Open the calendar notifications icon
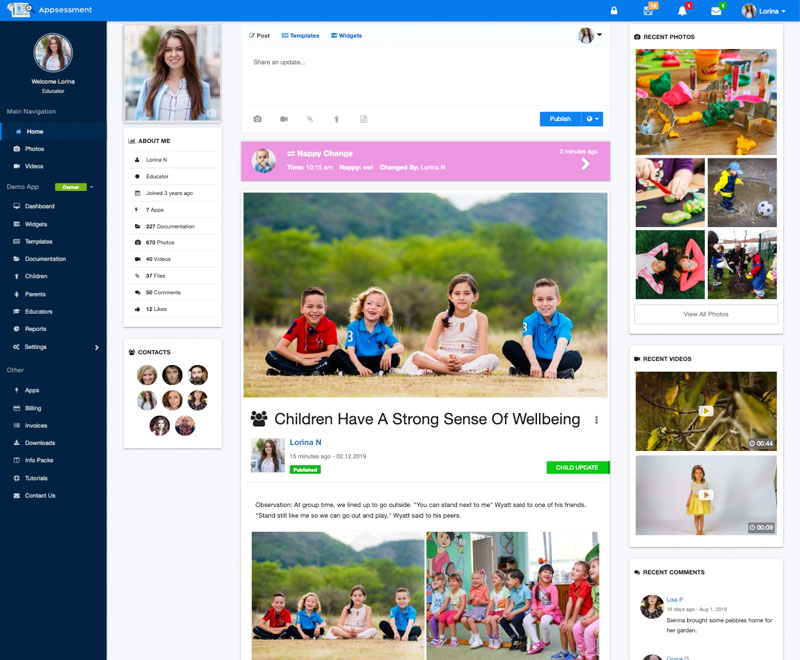 coord(648,10)
